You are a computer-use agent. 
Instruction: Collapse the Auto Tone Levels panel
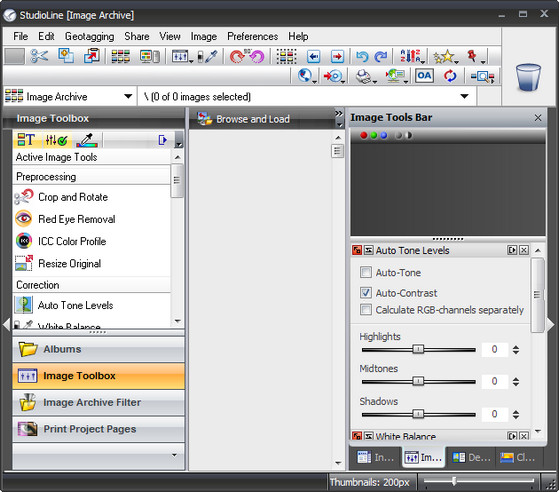[x=369, y=250]
